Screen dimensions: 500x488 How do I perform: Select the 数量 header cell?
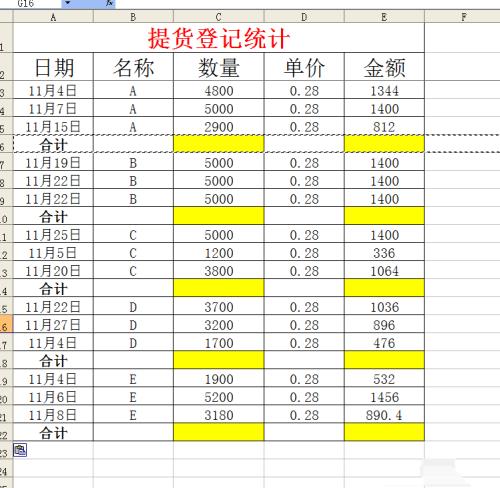219,66
